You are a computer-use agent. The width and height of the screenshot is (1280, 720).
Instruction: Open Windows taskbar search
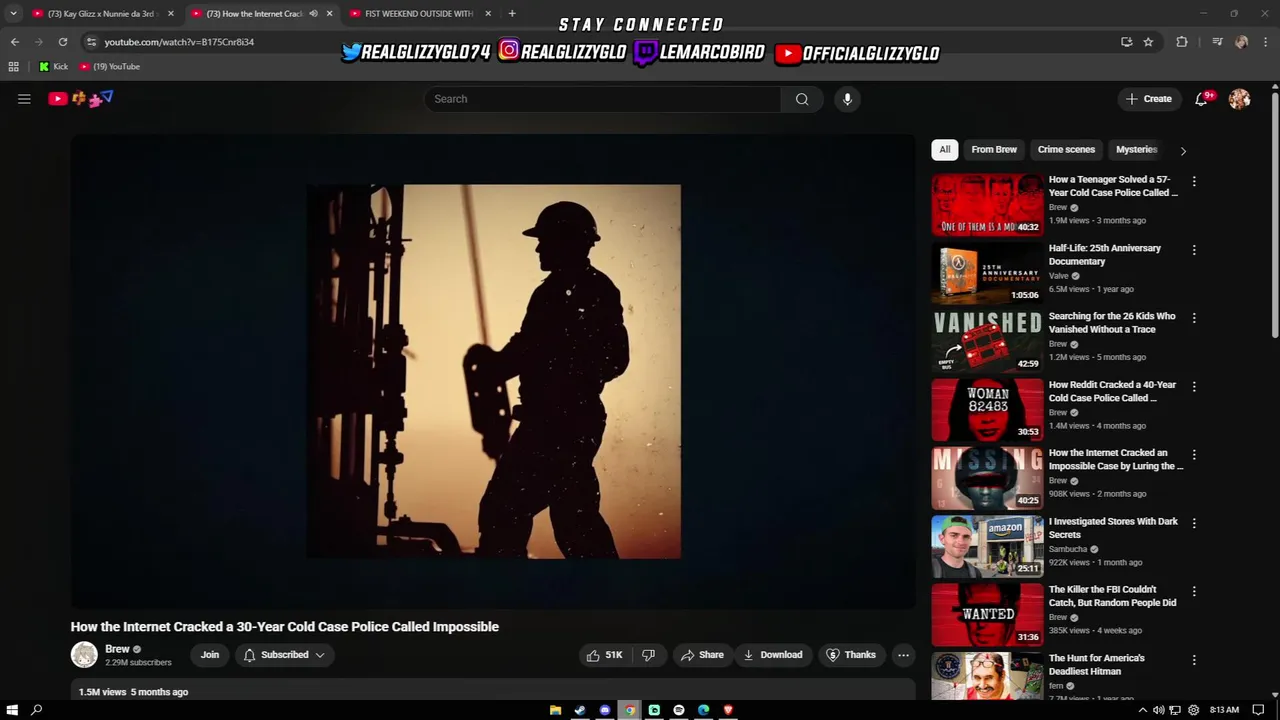37,710
